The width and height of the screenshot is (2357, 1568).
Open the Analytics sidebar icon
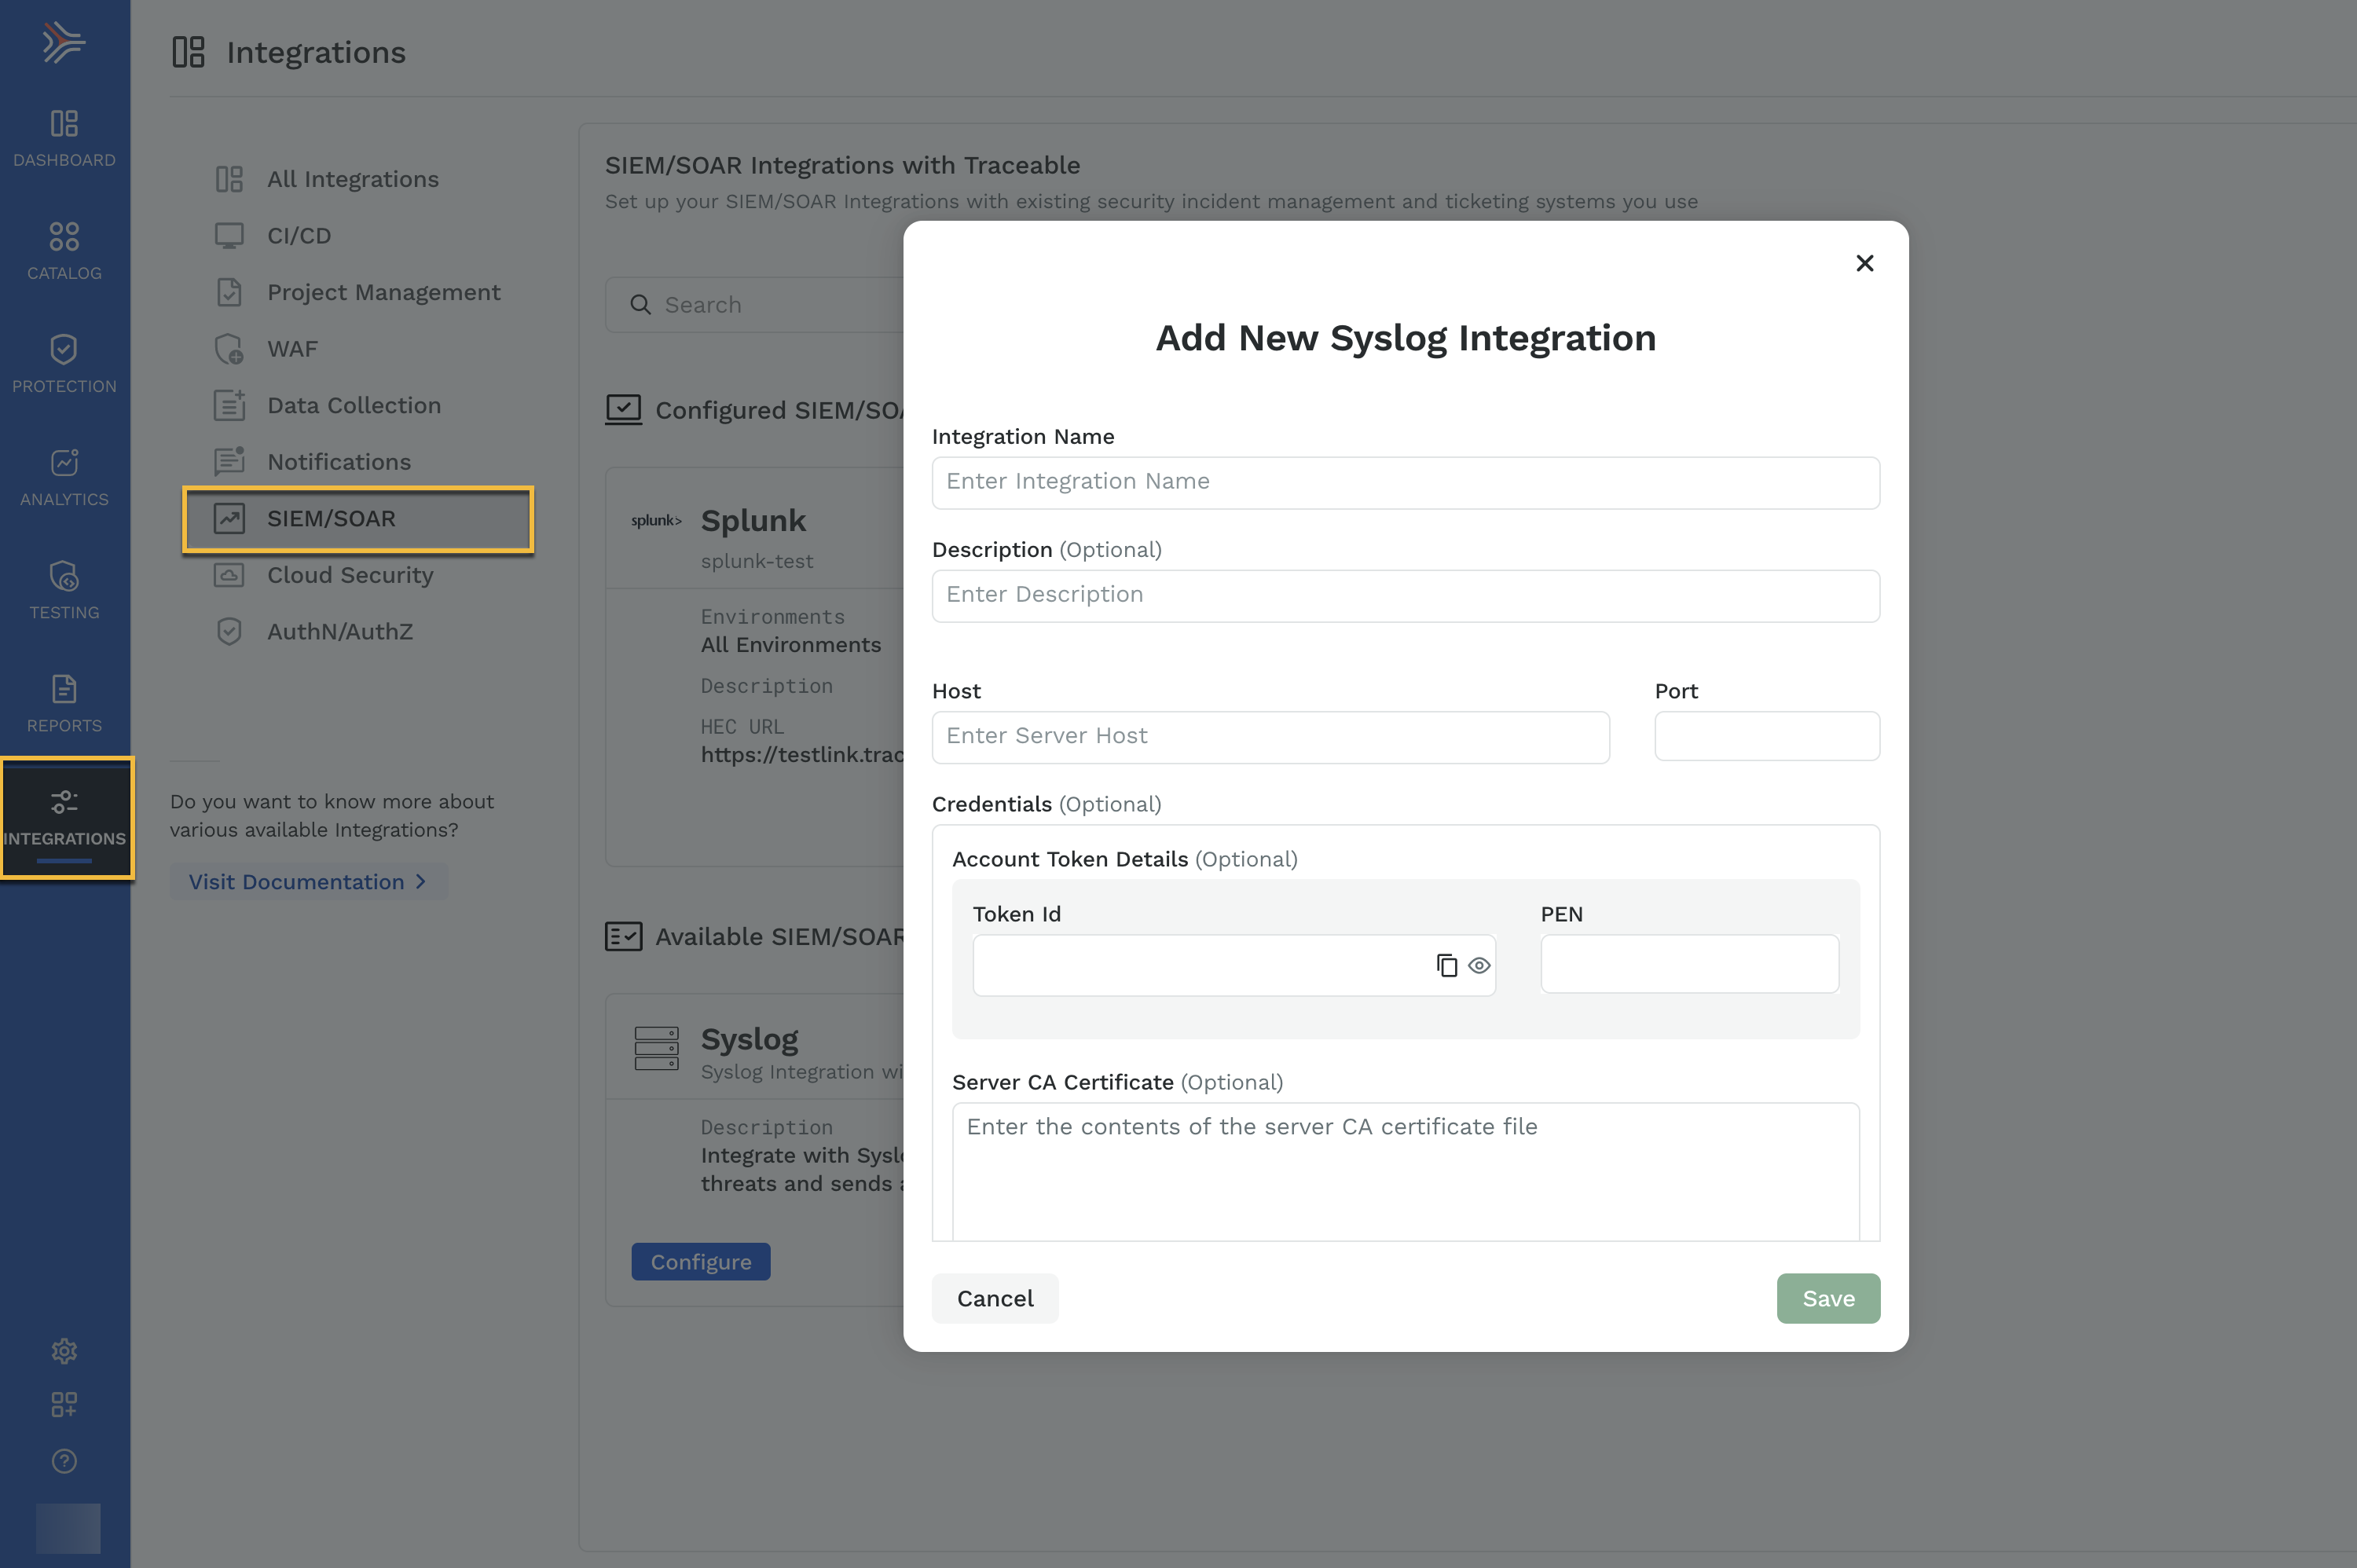point(64,462)
